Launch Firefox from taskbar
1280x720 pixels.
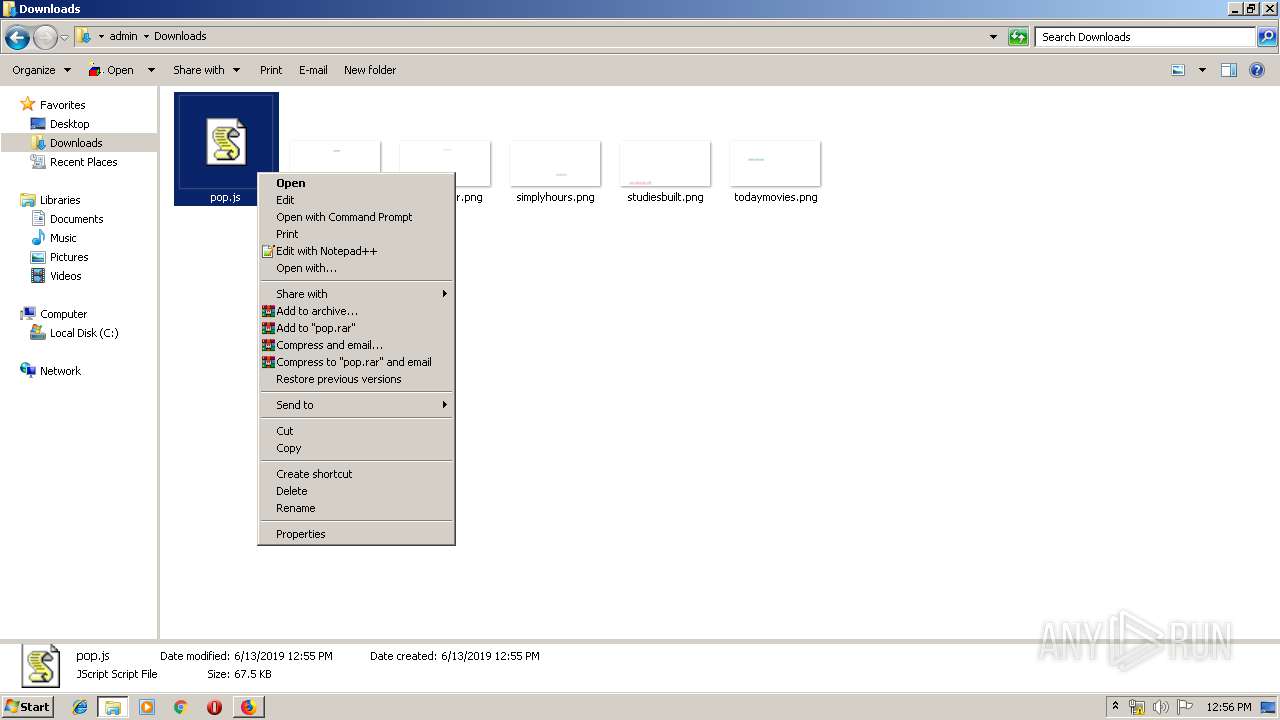click(248, 707)
